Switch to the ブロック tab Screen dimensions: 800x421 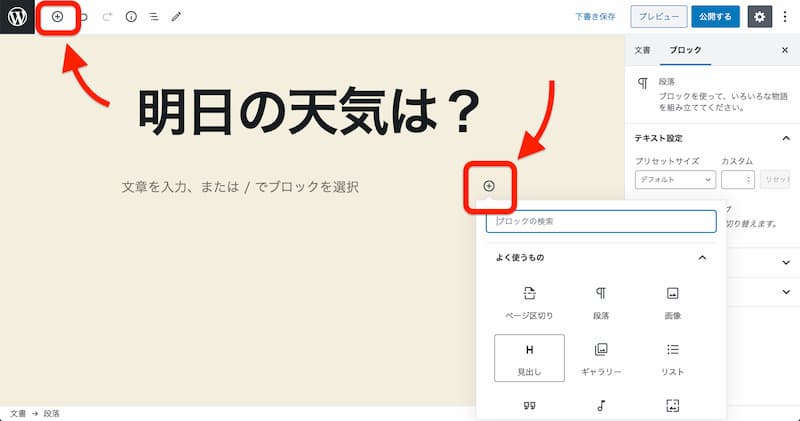685,50
